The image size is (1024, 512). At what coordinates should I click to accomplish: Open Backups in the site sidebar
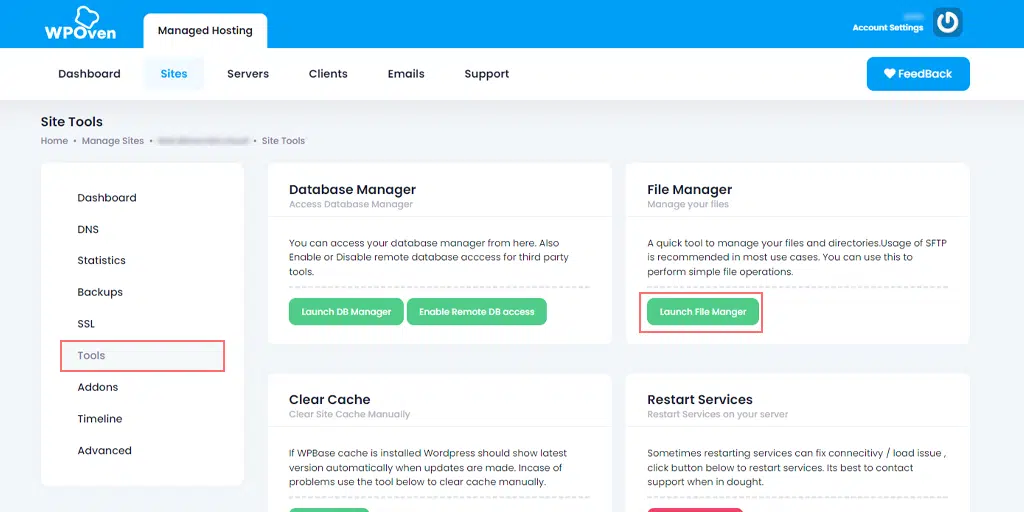pyautogui.click(x=100, y=292)
